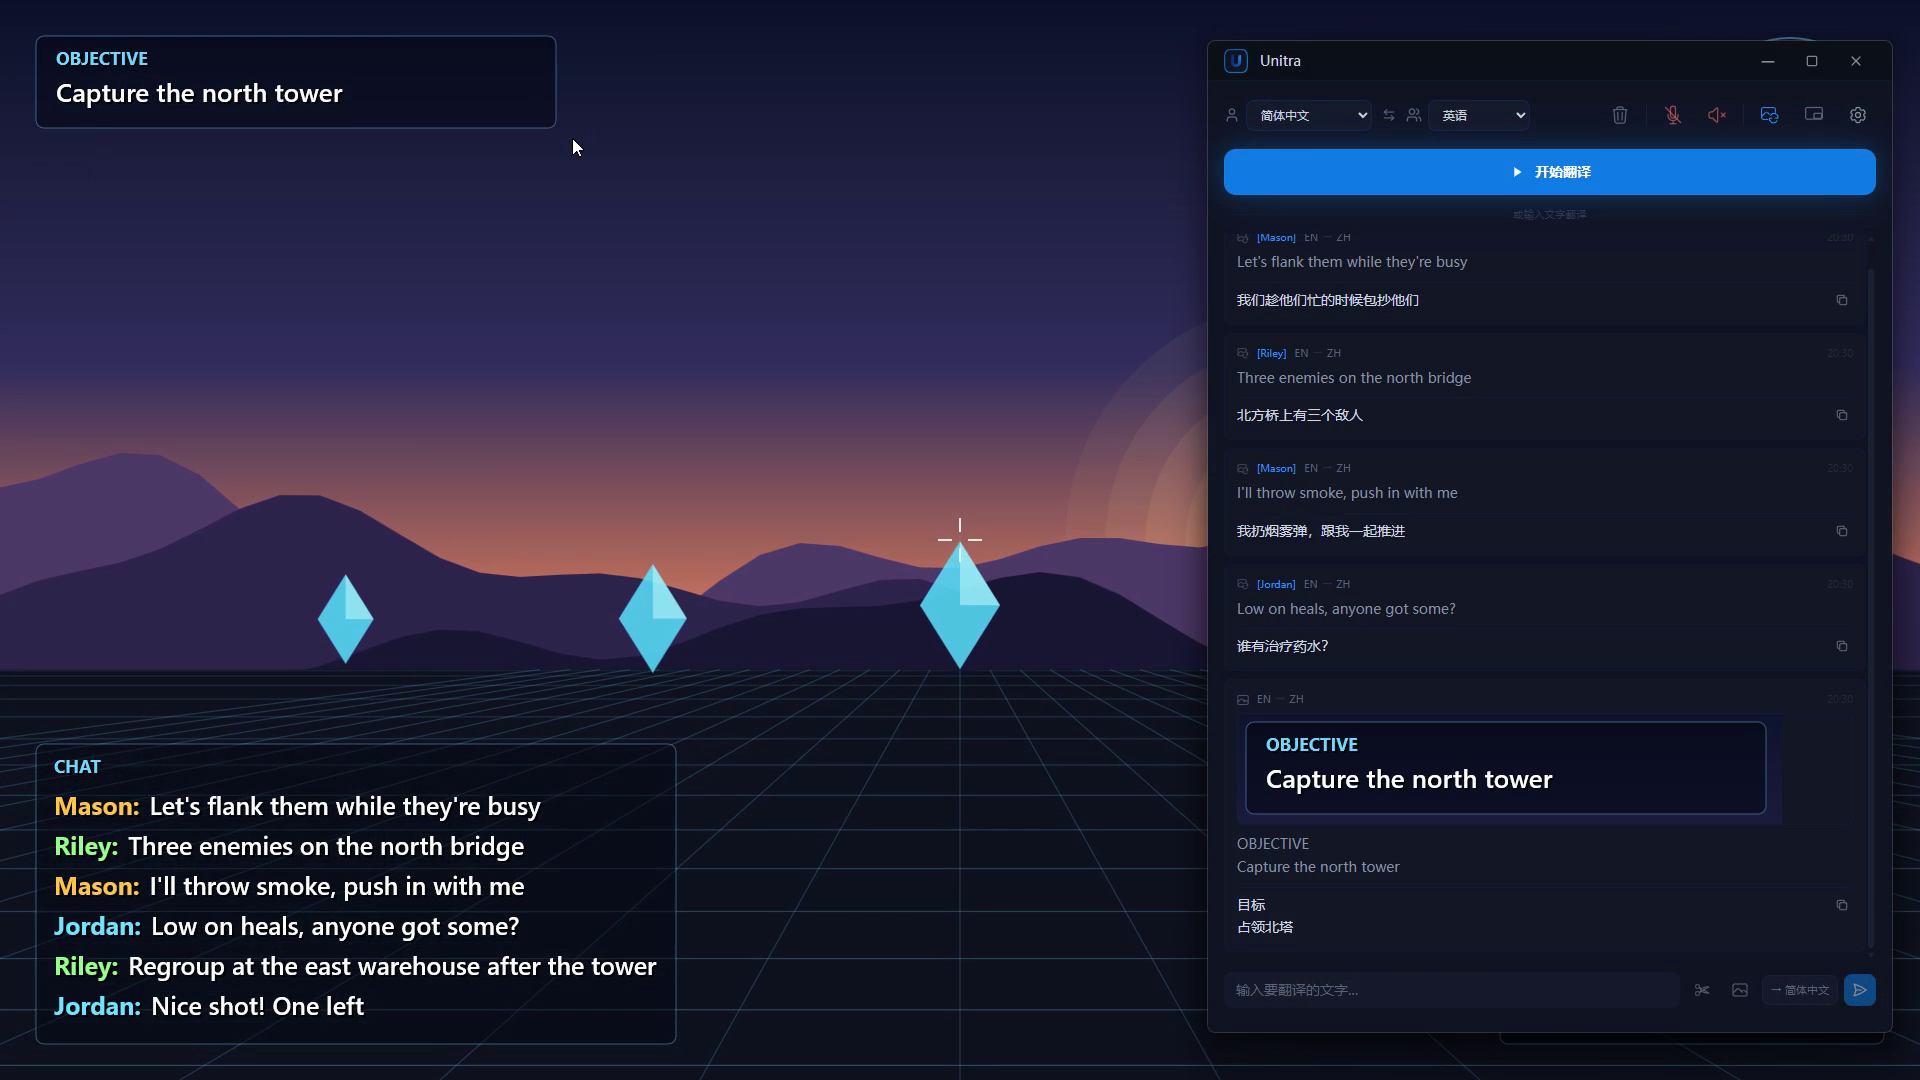
Task: Click text 'I'll throw smoke, push in with me' in Unitra
Action: point(1347,493)
